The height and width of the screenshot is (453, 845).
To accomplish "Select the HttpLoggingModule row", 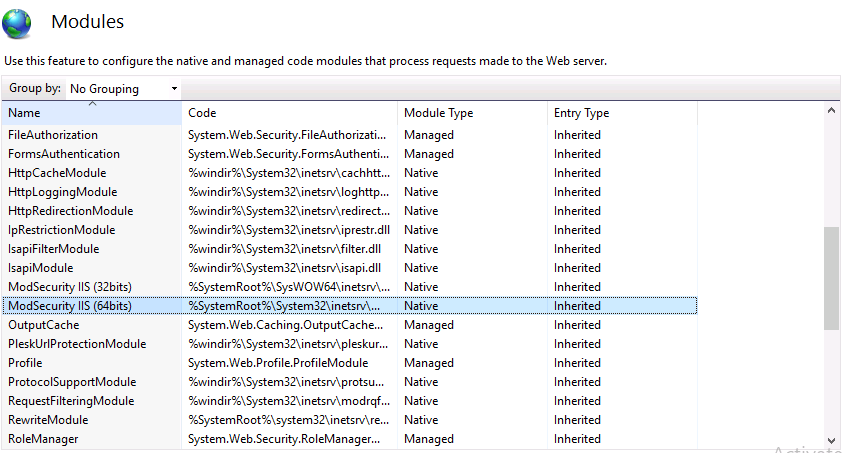I will coord(349,192).
